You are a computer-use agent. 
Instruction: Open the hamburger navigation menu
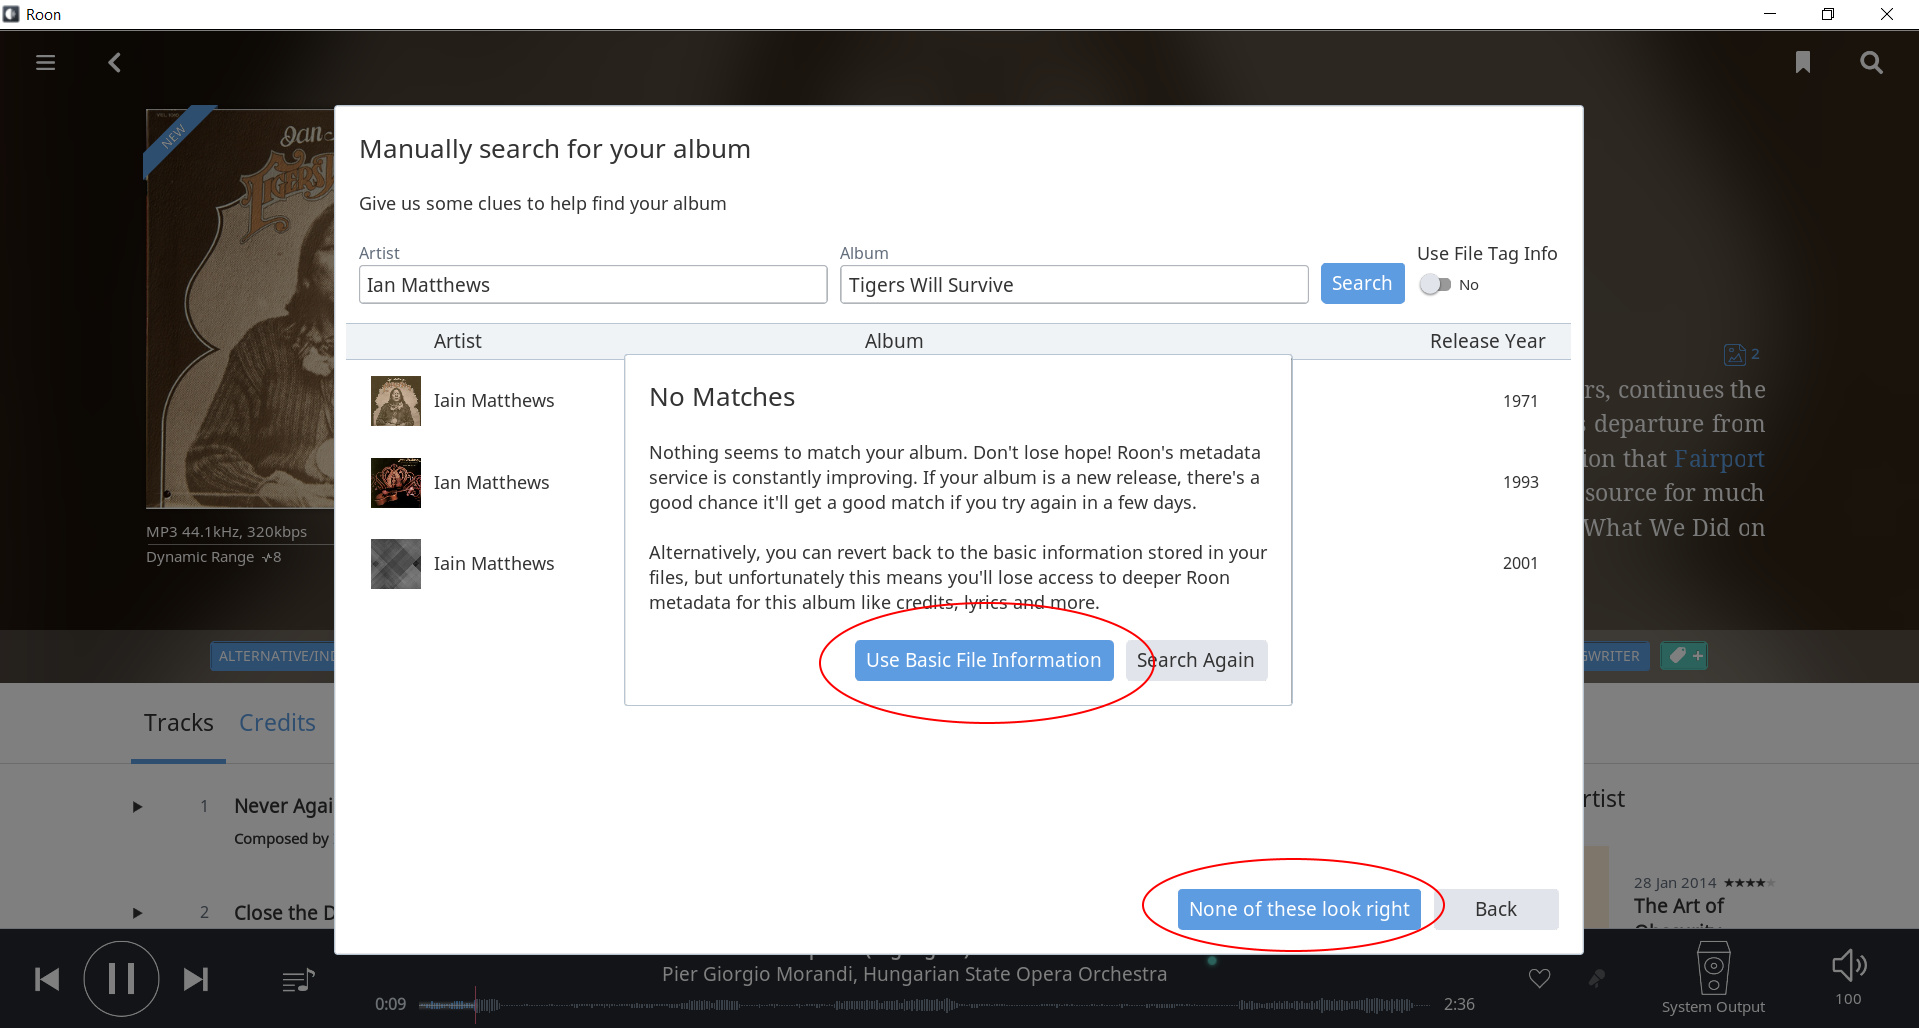point(45,63)
